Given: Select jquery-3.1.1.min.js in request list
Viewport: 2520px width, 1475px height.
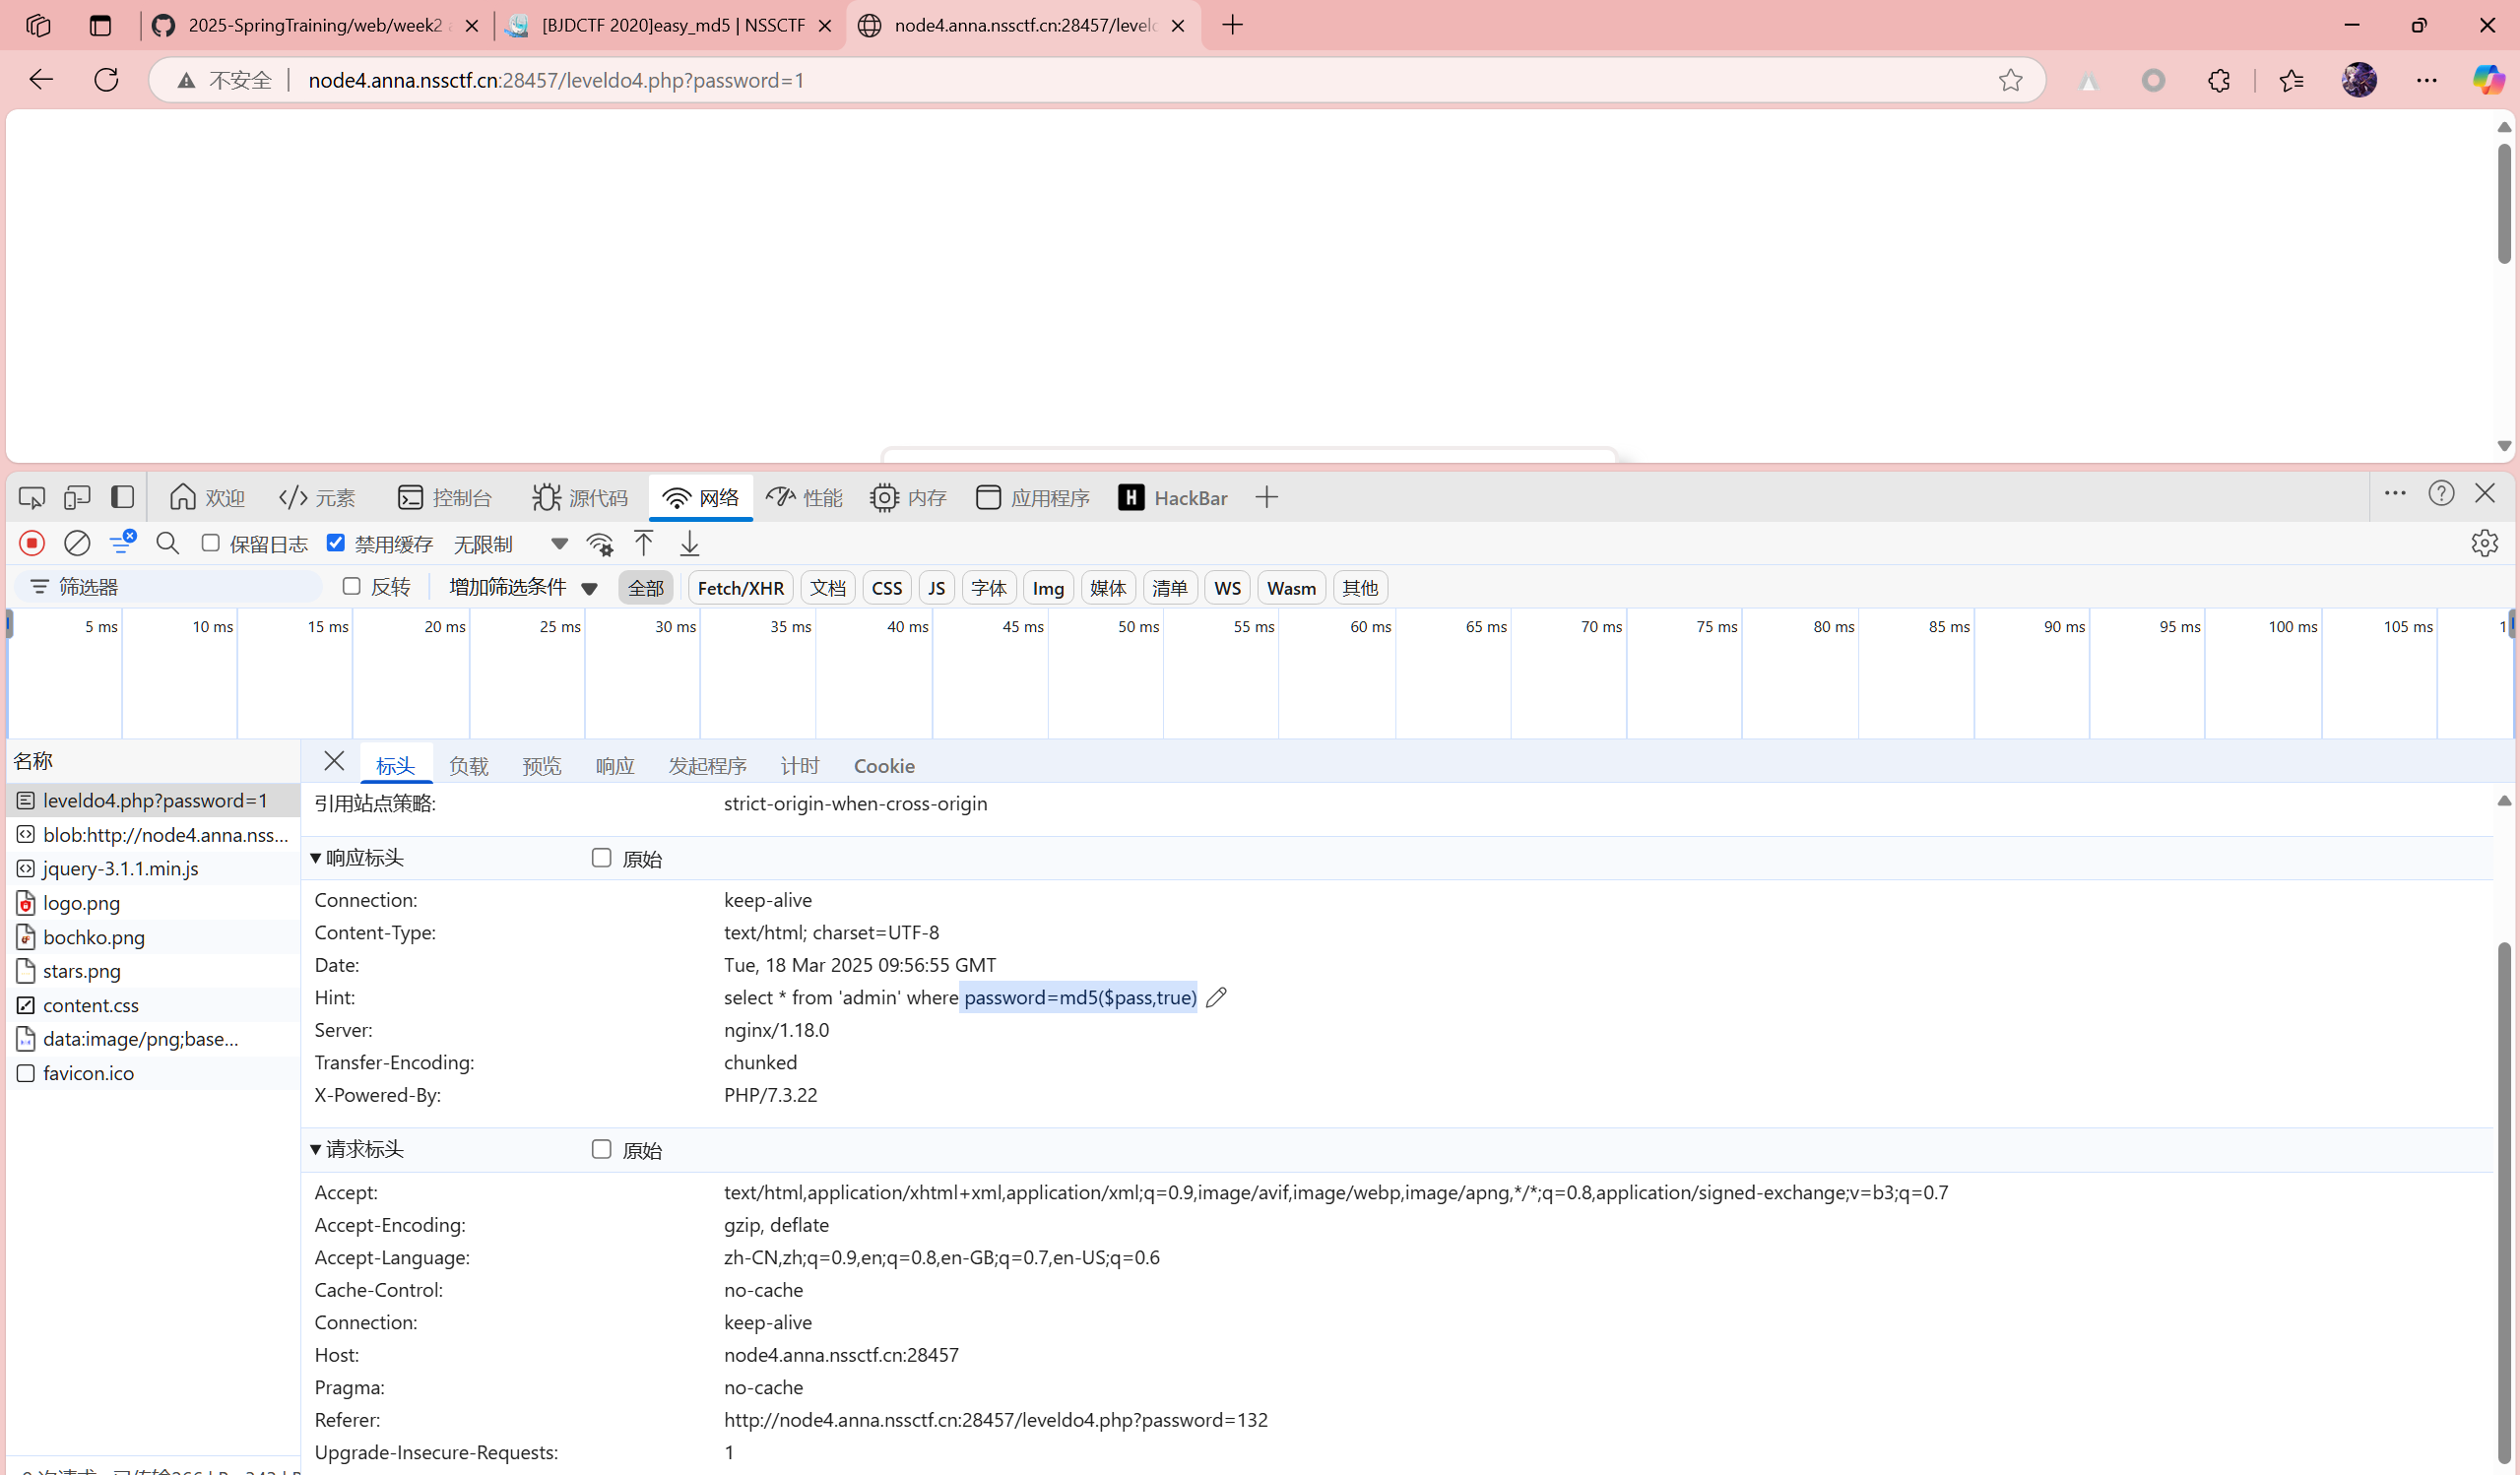Looking at the screenshot, I should (x=120, y=868).
